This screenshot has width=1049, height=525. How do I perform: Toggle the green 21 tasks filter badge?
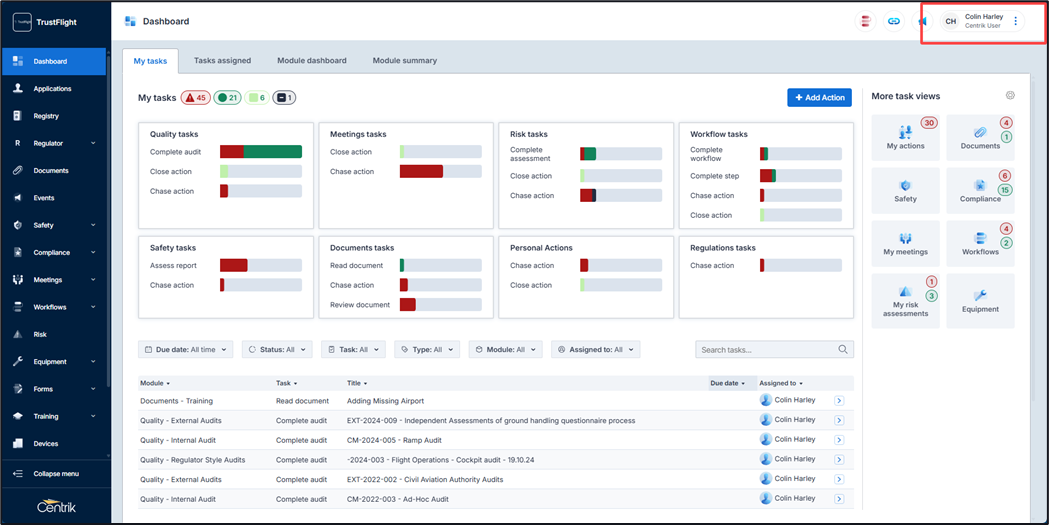tap(228, 98)
